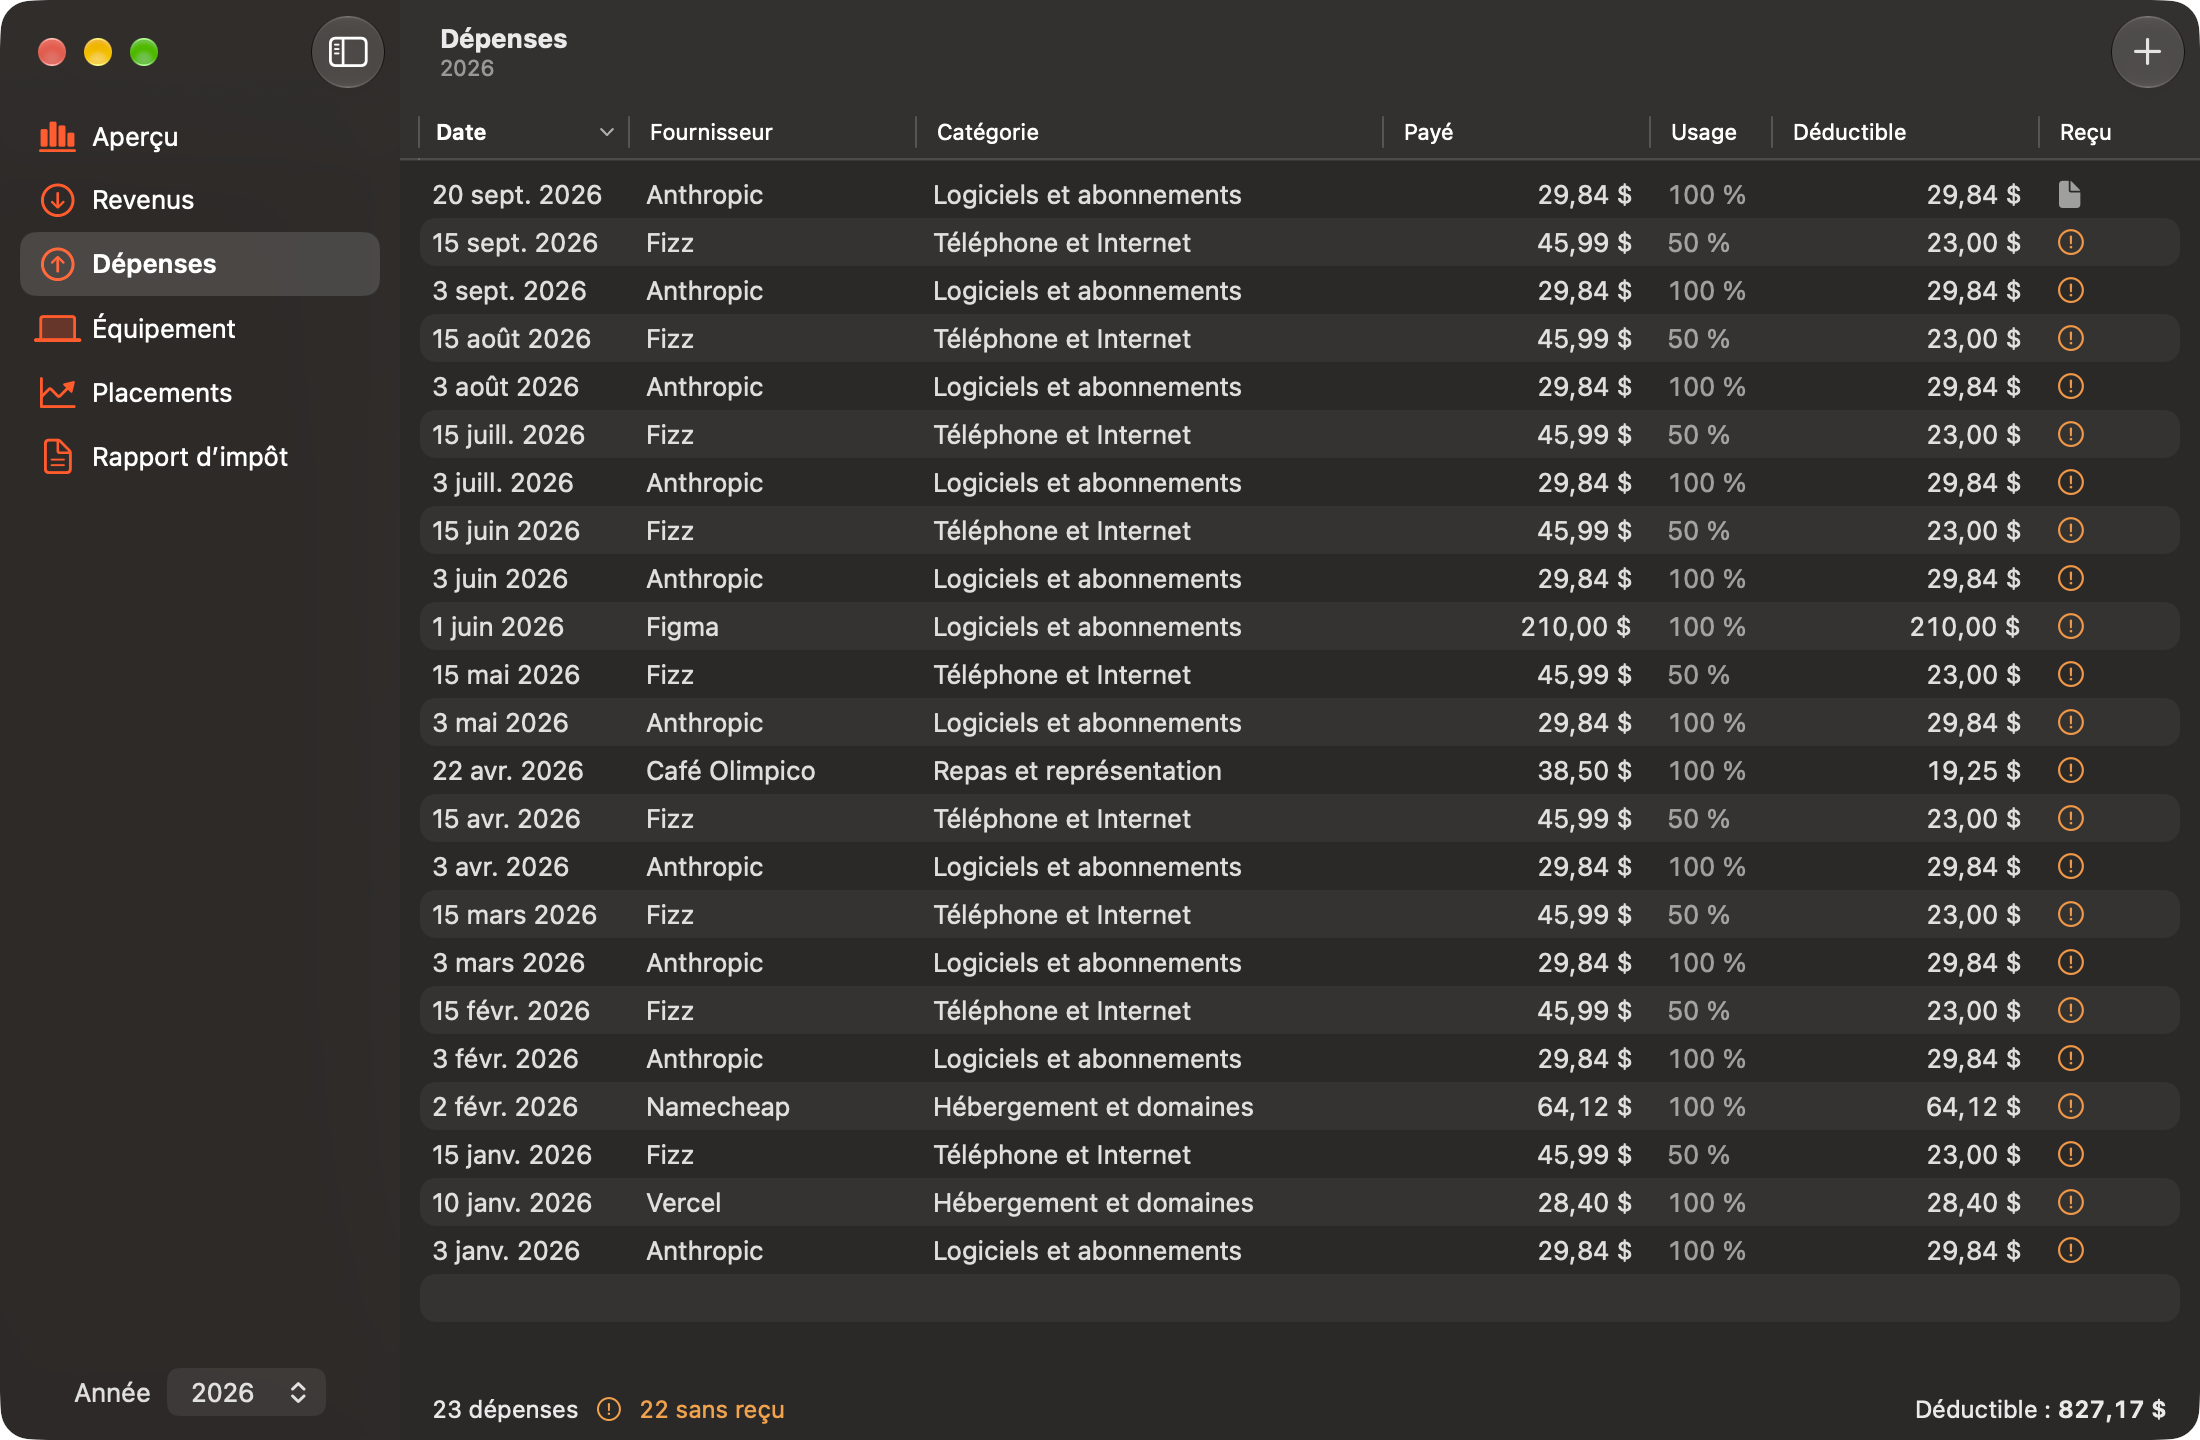
Task: Click missing receipt warning for 3 janv. 2026
Action: (2070, 1250)
